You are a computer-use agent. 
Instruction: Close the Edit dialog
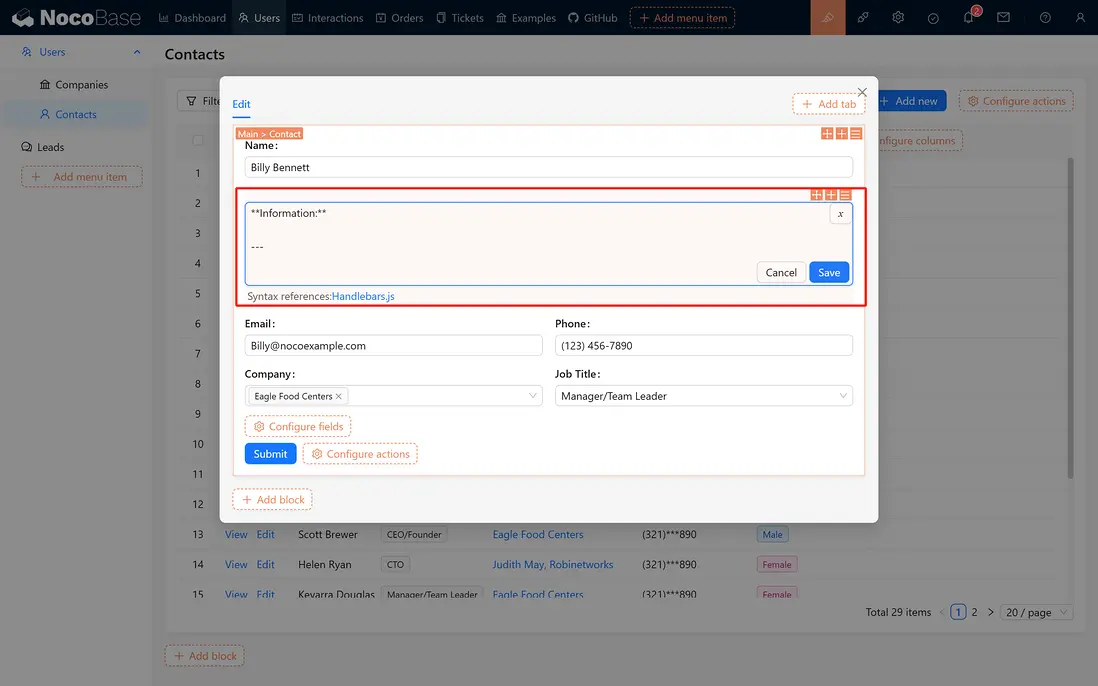tap(862, 92)
